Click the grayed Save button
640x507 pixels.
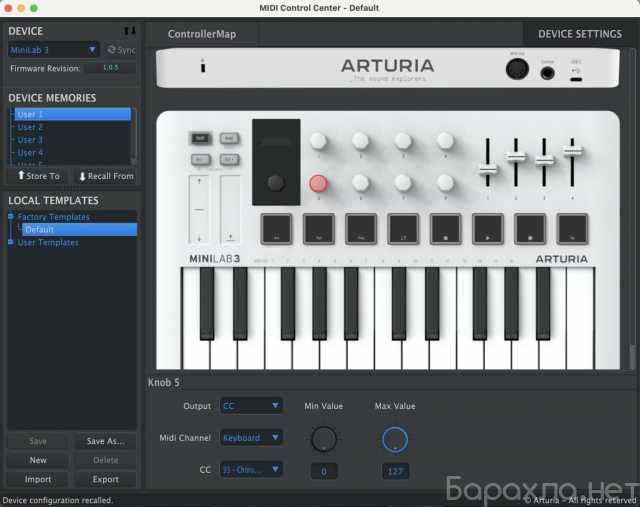38,441
